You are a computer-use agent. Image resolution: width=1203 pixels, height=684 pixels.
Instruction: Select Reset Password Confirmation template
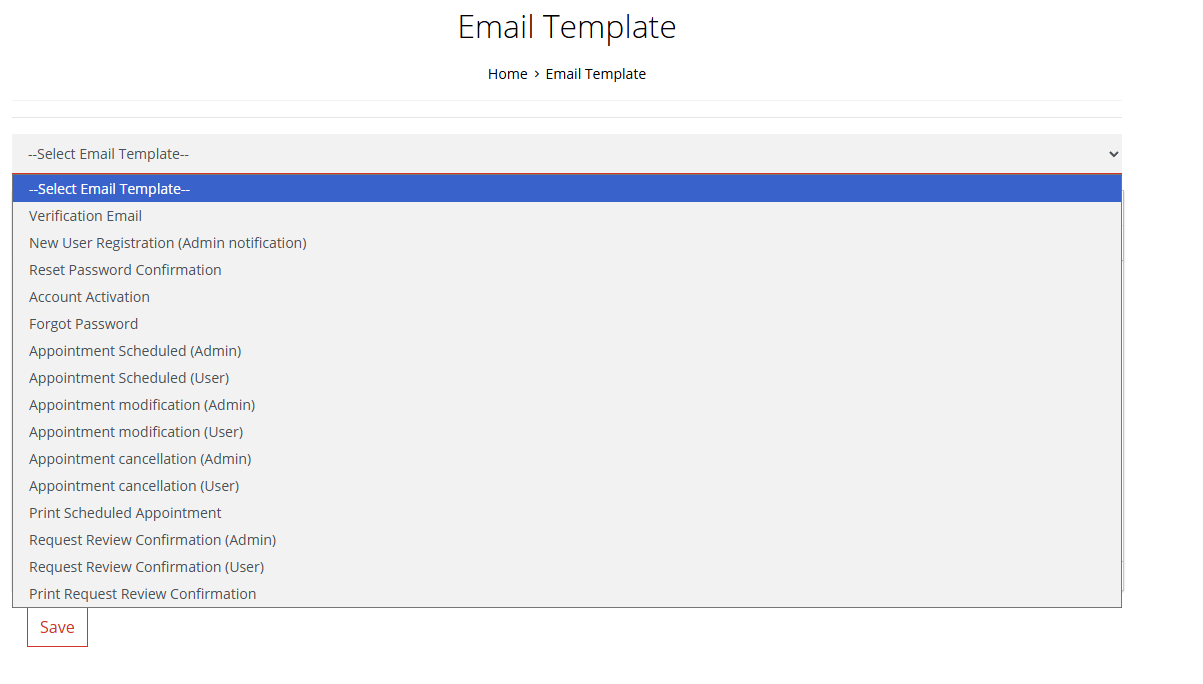coord(124,269)
